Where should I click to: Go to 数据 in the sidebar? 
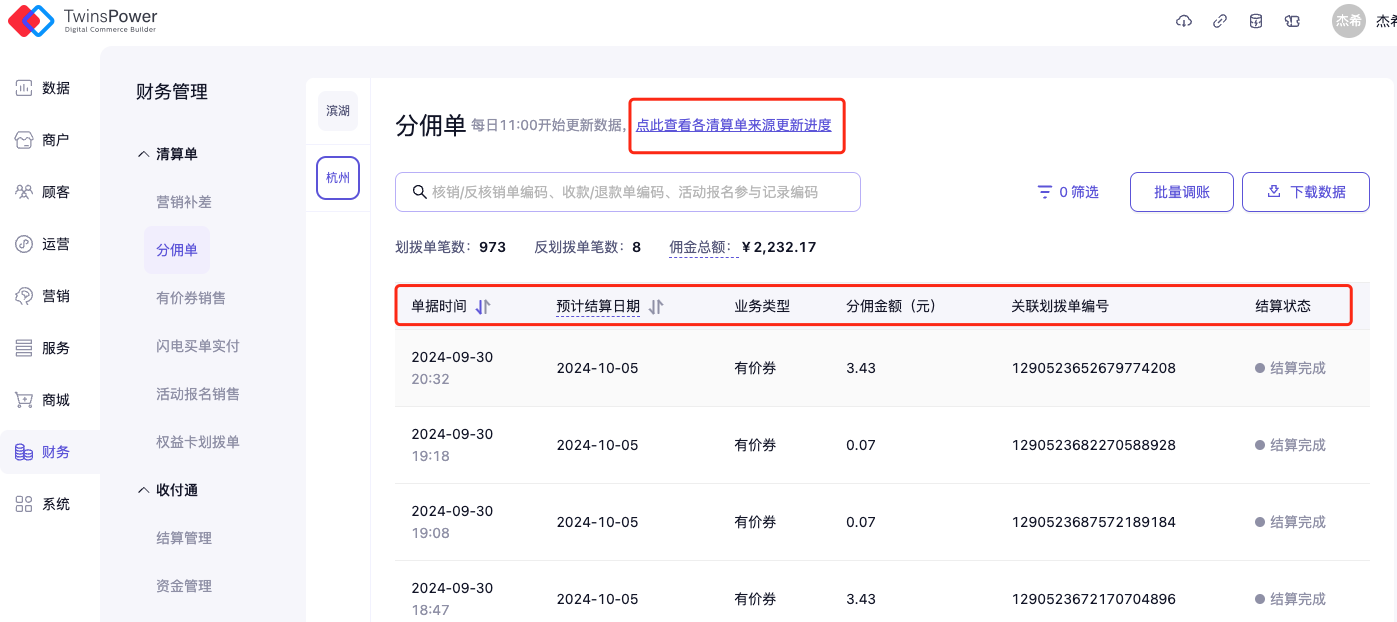[x=44, y=88]
